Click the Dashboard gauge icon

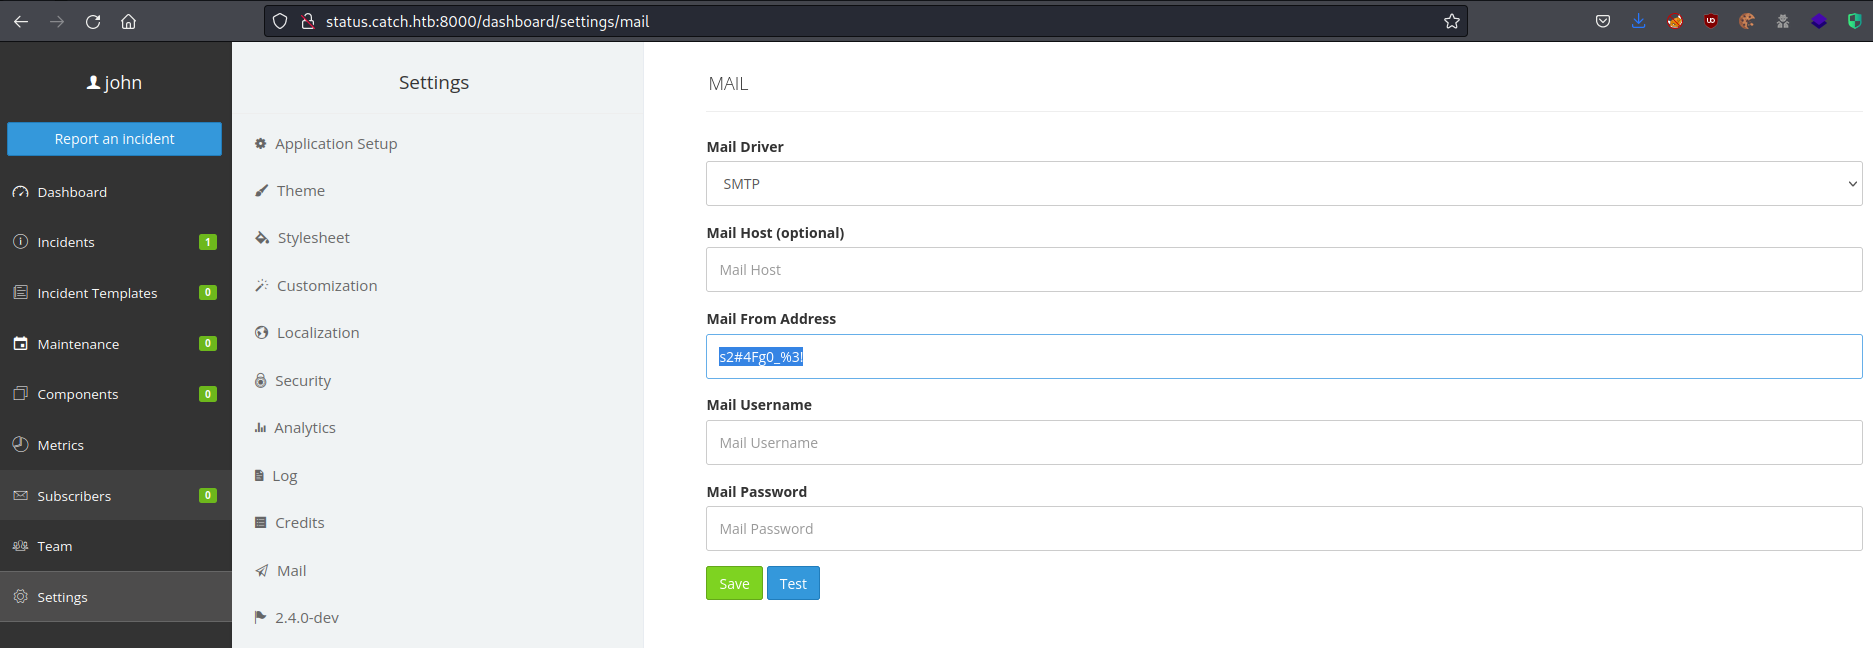tap(20, 192)
